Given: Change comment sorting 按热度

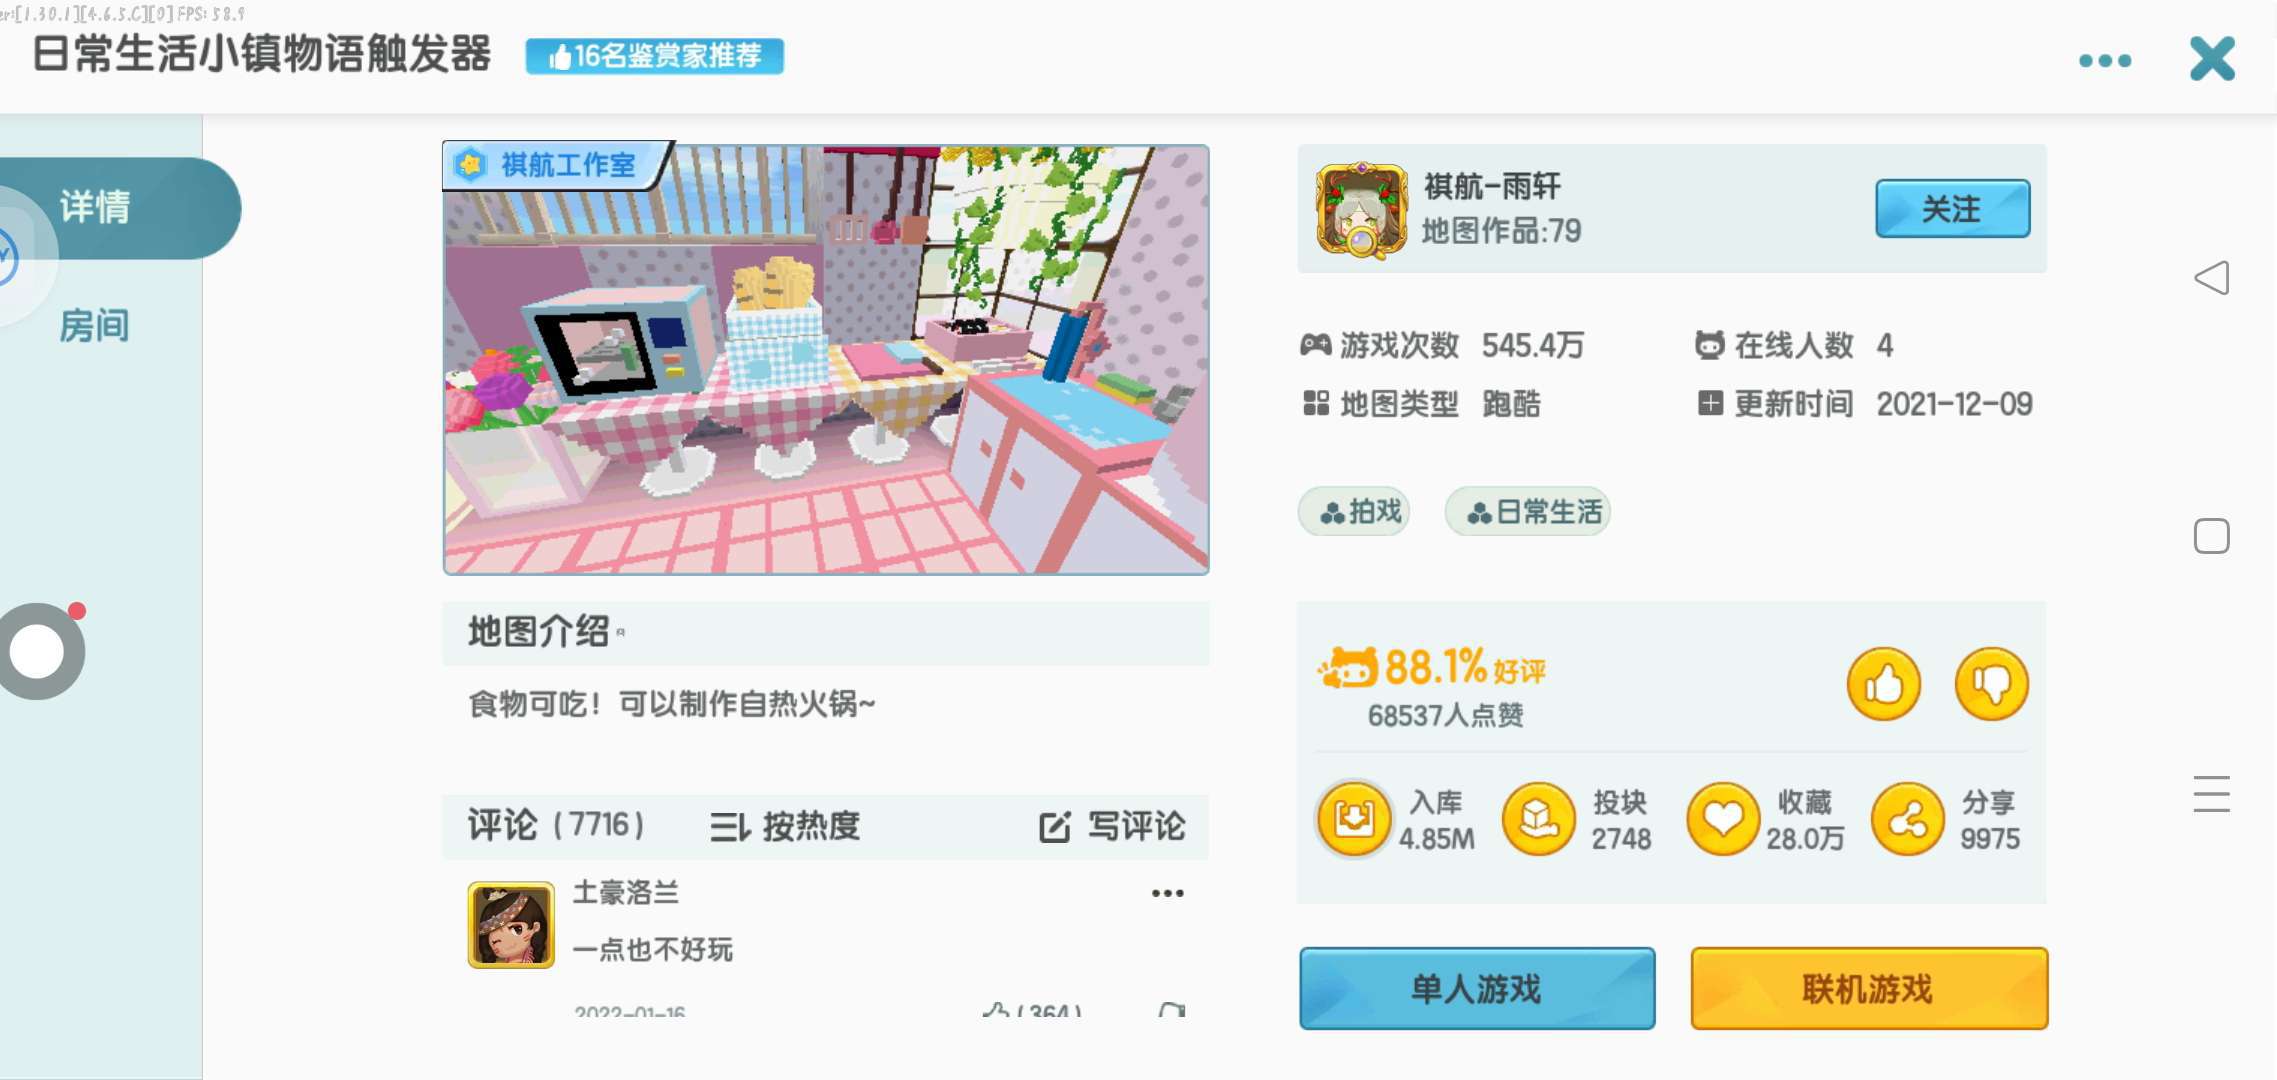Looking at the screenshot, I should (x=785, y=826).
